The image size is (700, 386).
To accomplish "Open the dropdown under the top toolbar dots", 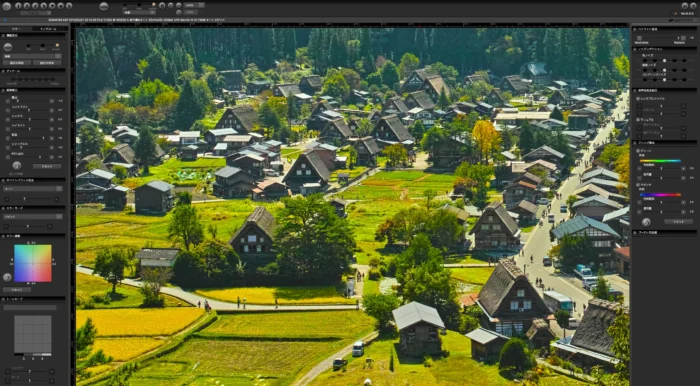I will (139, 12).
